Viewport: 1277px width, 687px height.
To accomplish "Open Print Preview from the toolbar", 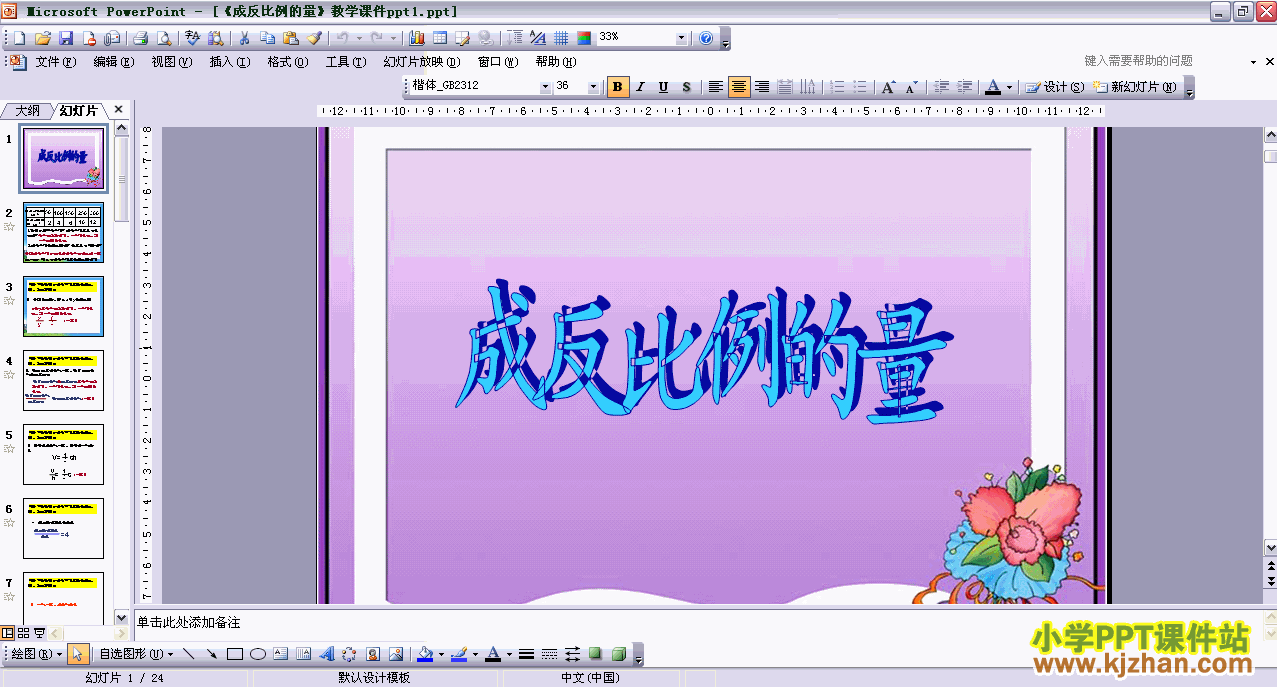I will 164,38.
